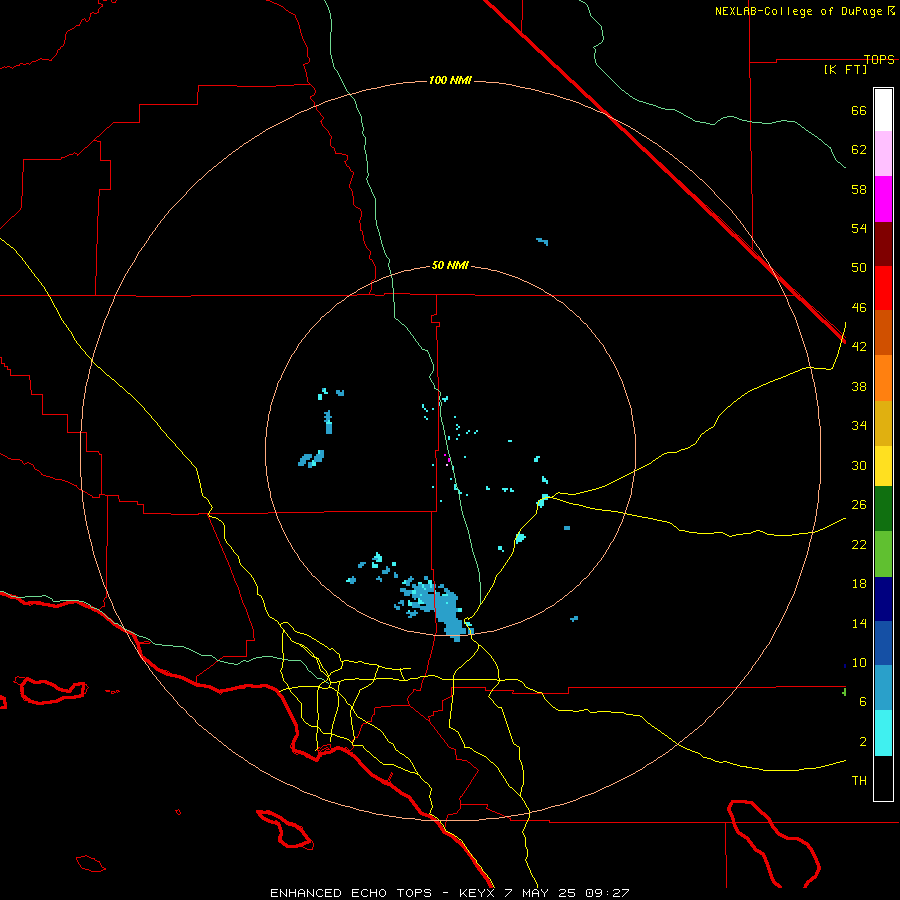Click the medium blue legend swatch

883,643
